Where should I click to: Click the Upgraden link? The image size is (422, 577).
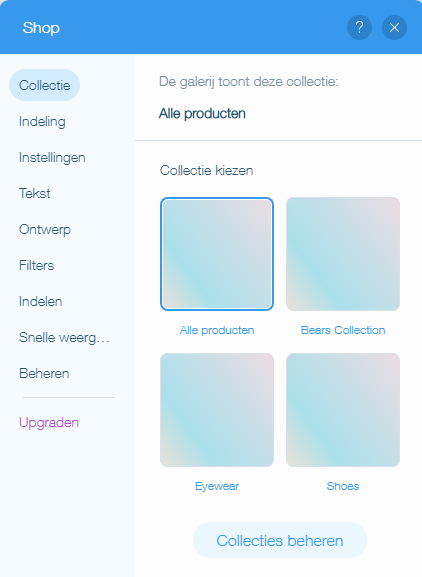click(49, 422)
